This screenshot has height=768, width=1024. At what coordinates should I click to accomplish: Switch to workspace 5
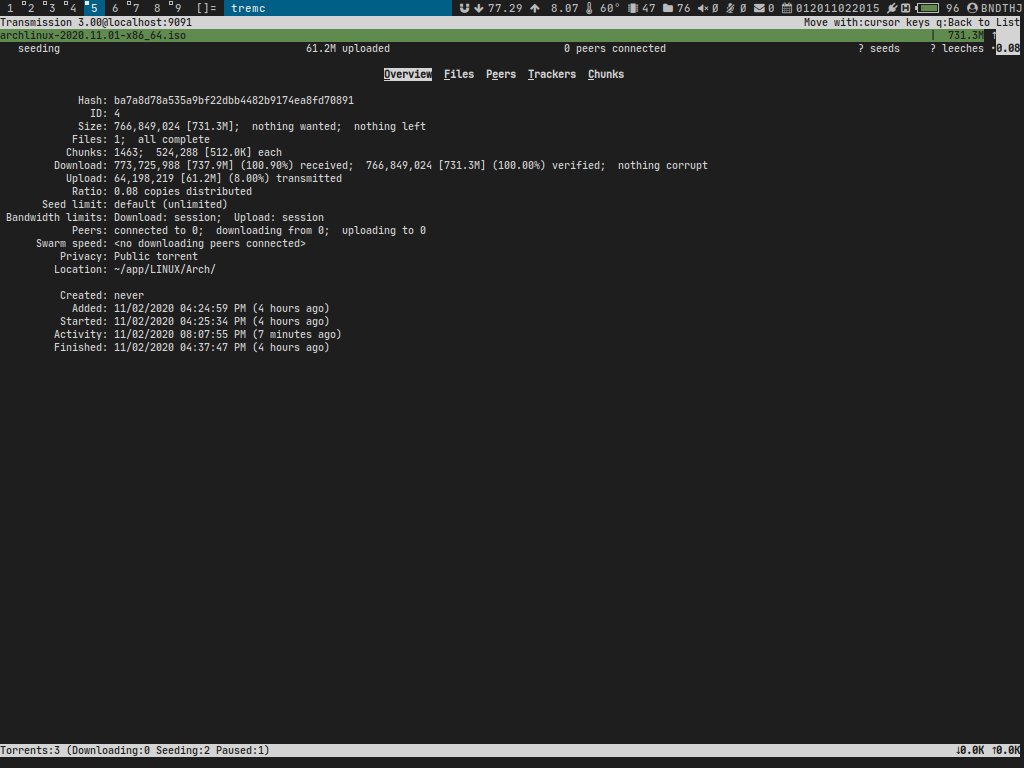[93, 8]
